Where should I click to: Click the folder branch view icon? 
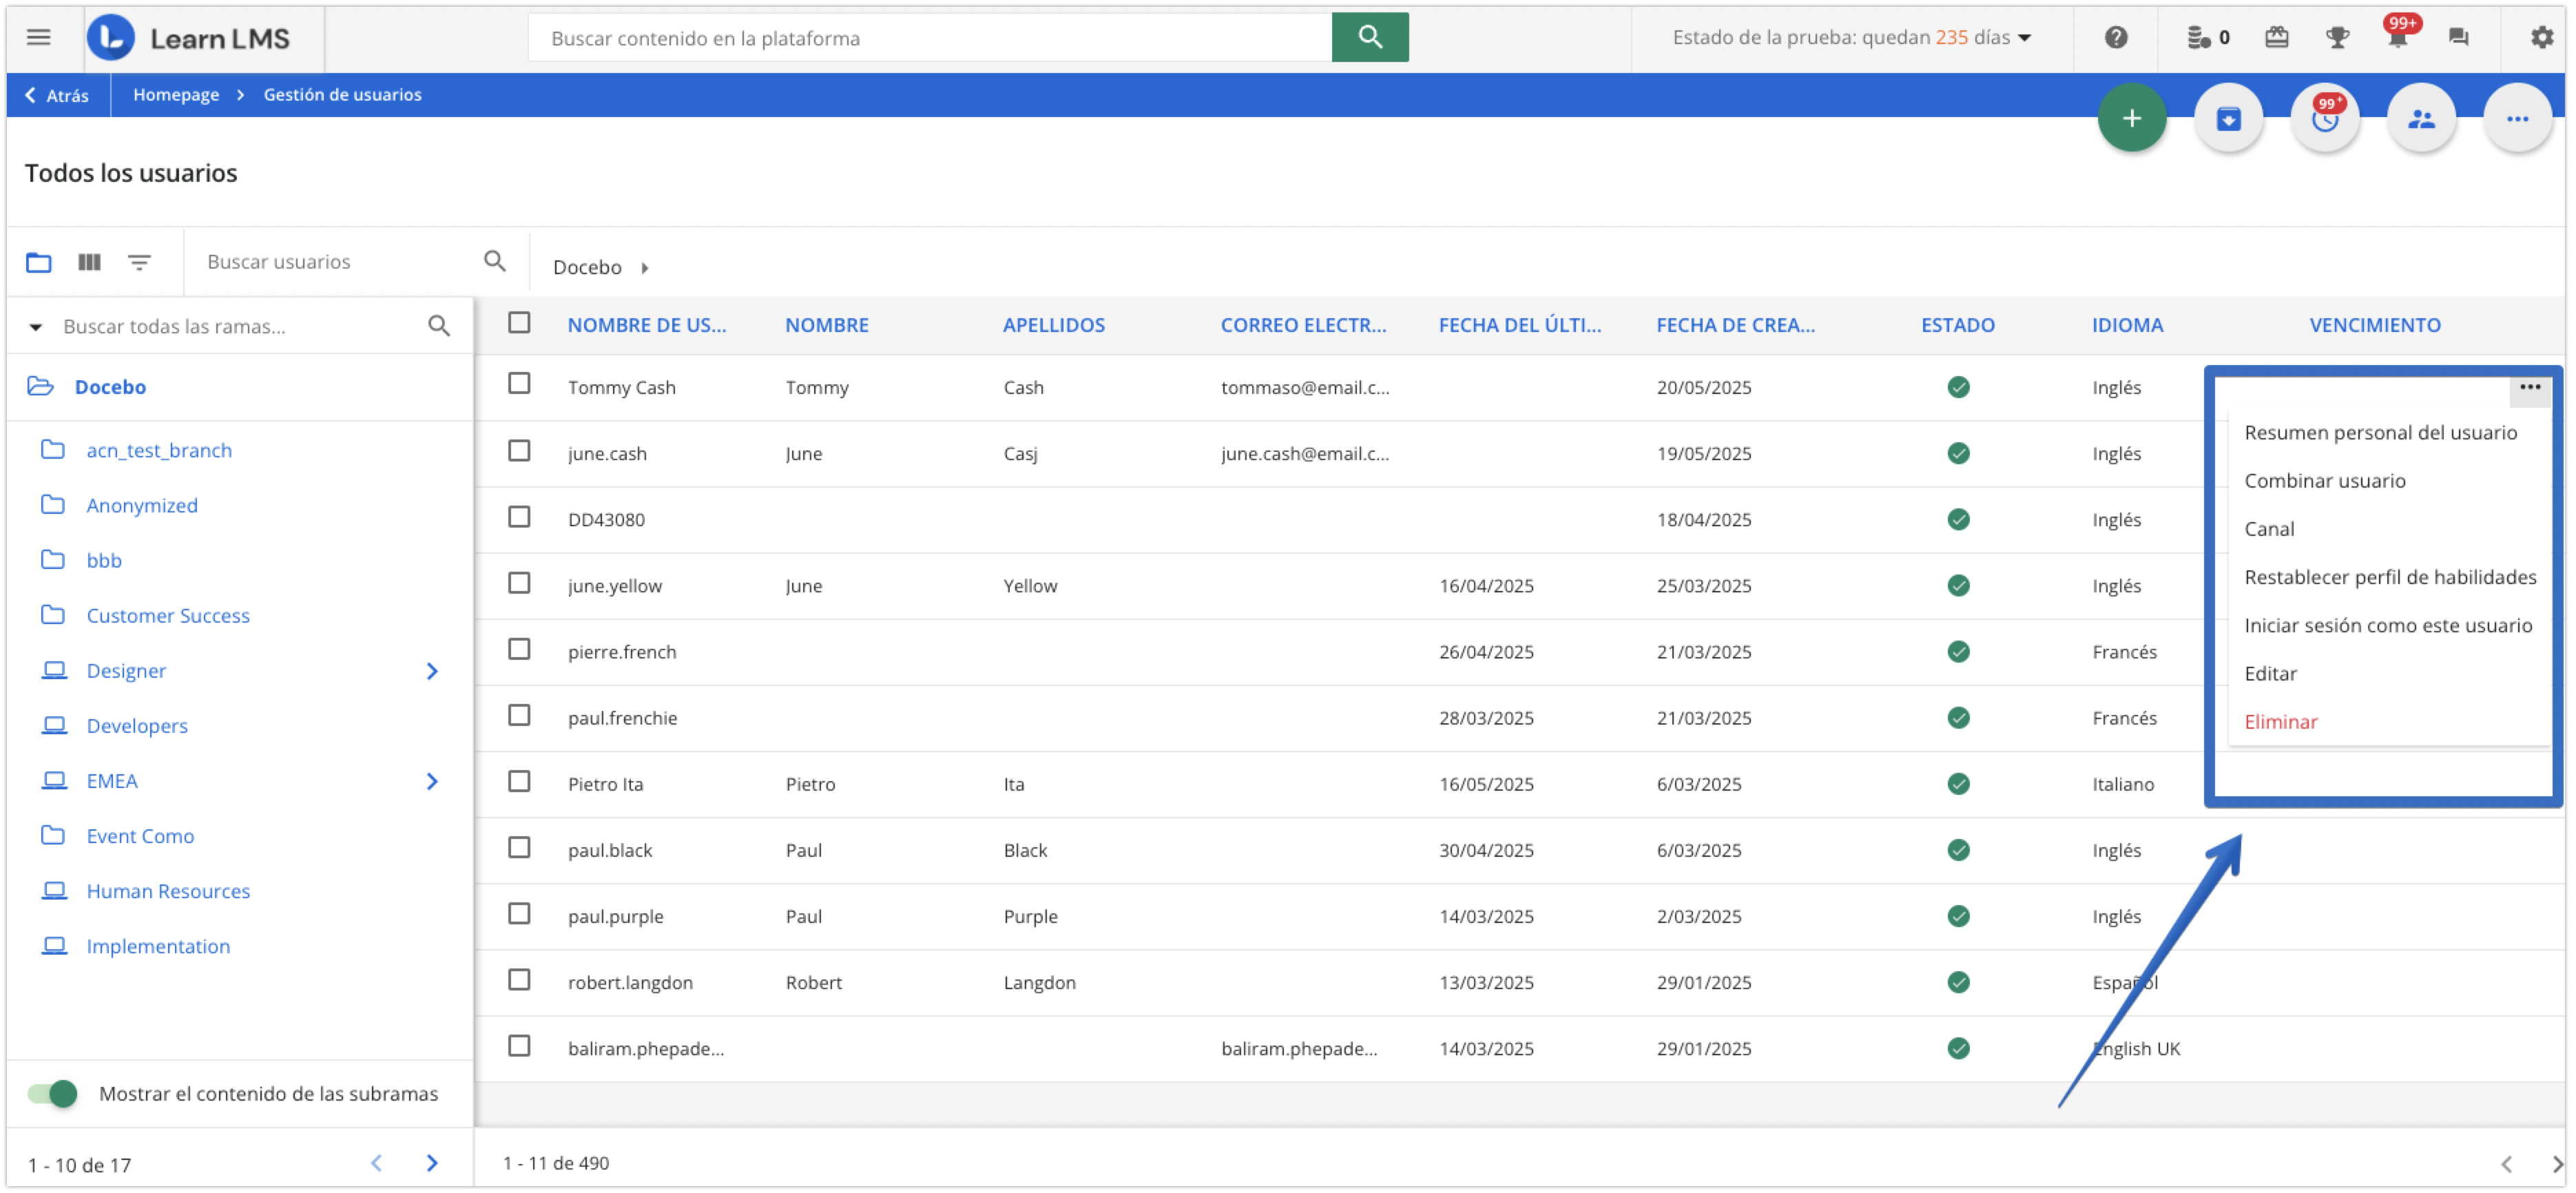pyautogui.click(x=39, y=262)
